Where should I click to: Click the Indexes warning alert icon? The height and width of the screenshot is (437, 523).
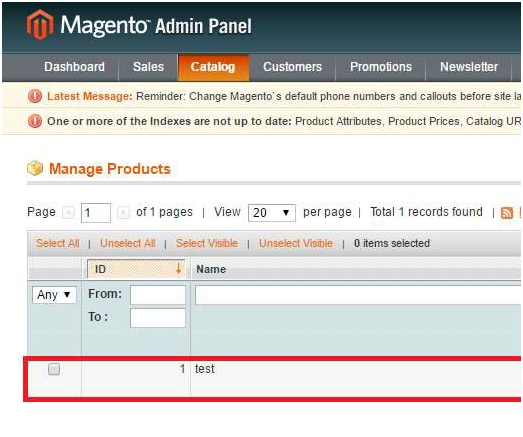pyautogui.click(x=35, y=121)
